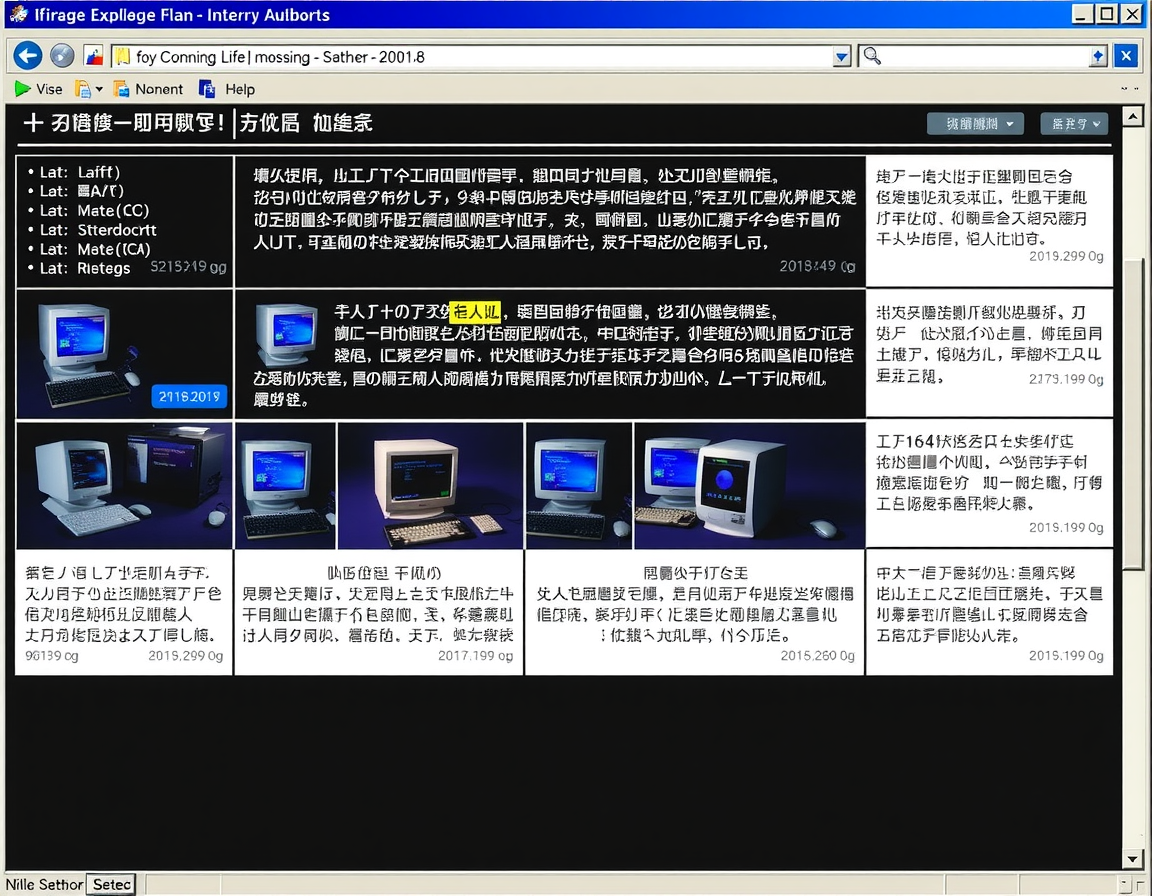Open small monitor thumbnail beside highlighted text
Image resolution: width=1152 pixels, height=896 pixels.
pyautogui.click(x=286, y=335)
